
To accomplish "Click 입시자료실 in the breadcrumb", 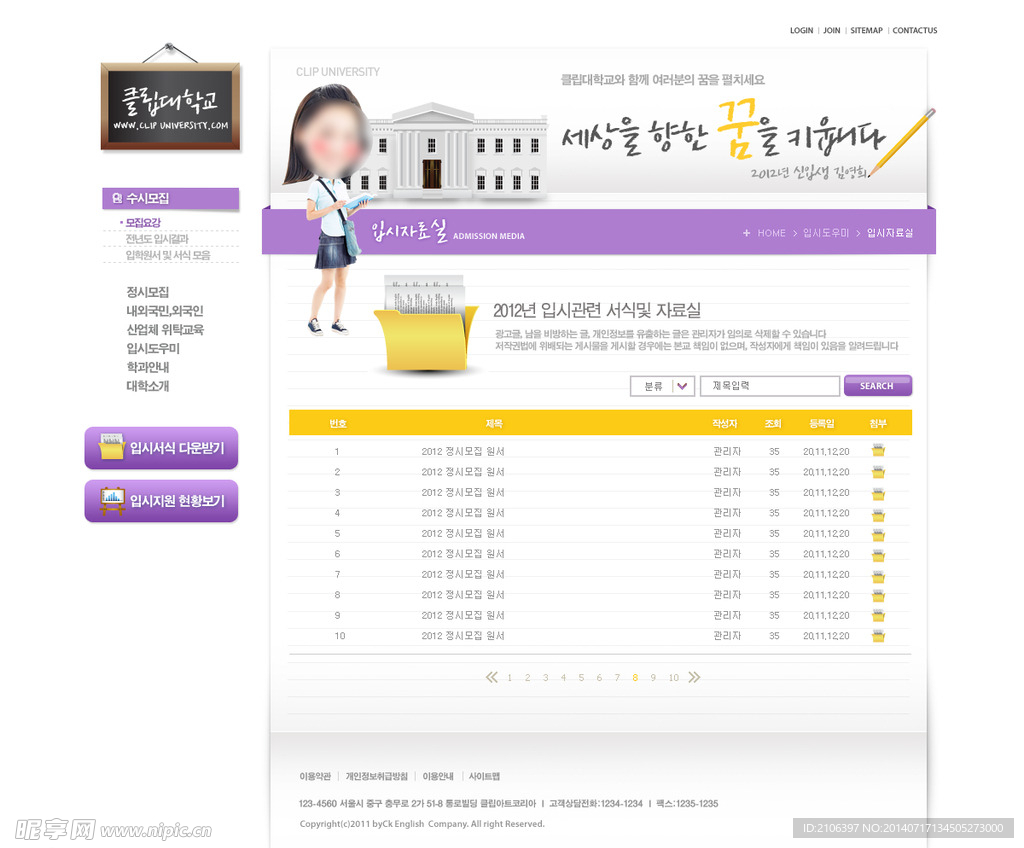I will [889, 233].
